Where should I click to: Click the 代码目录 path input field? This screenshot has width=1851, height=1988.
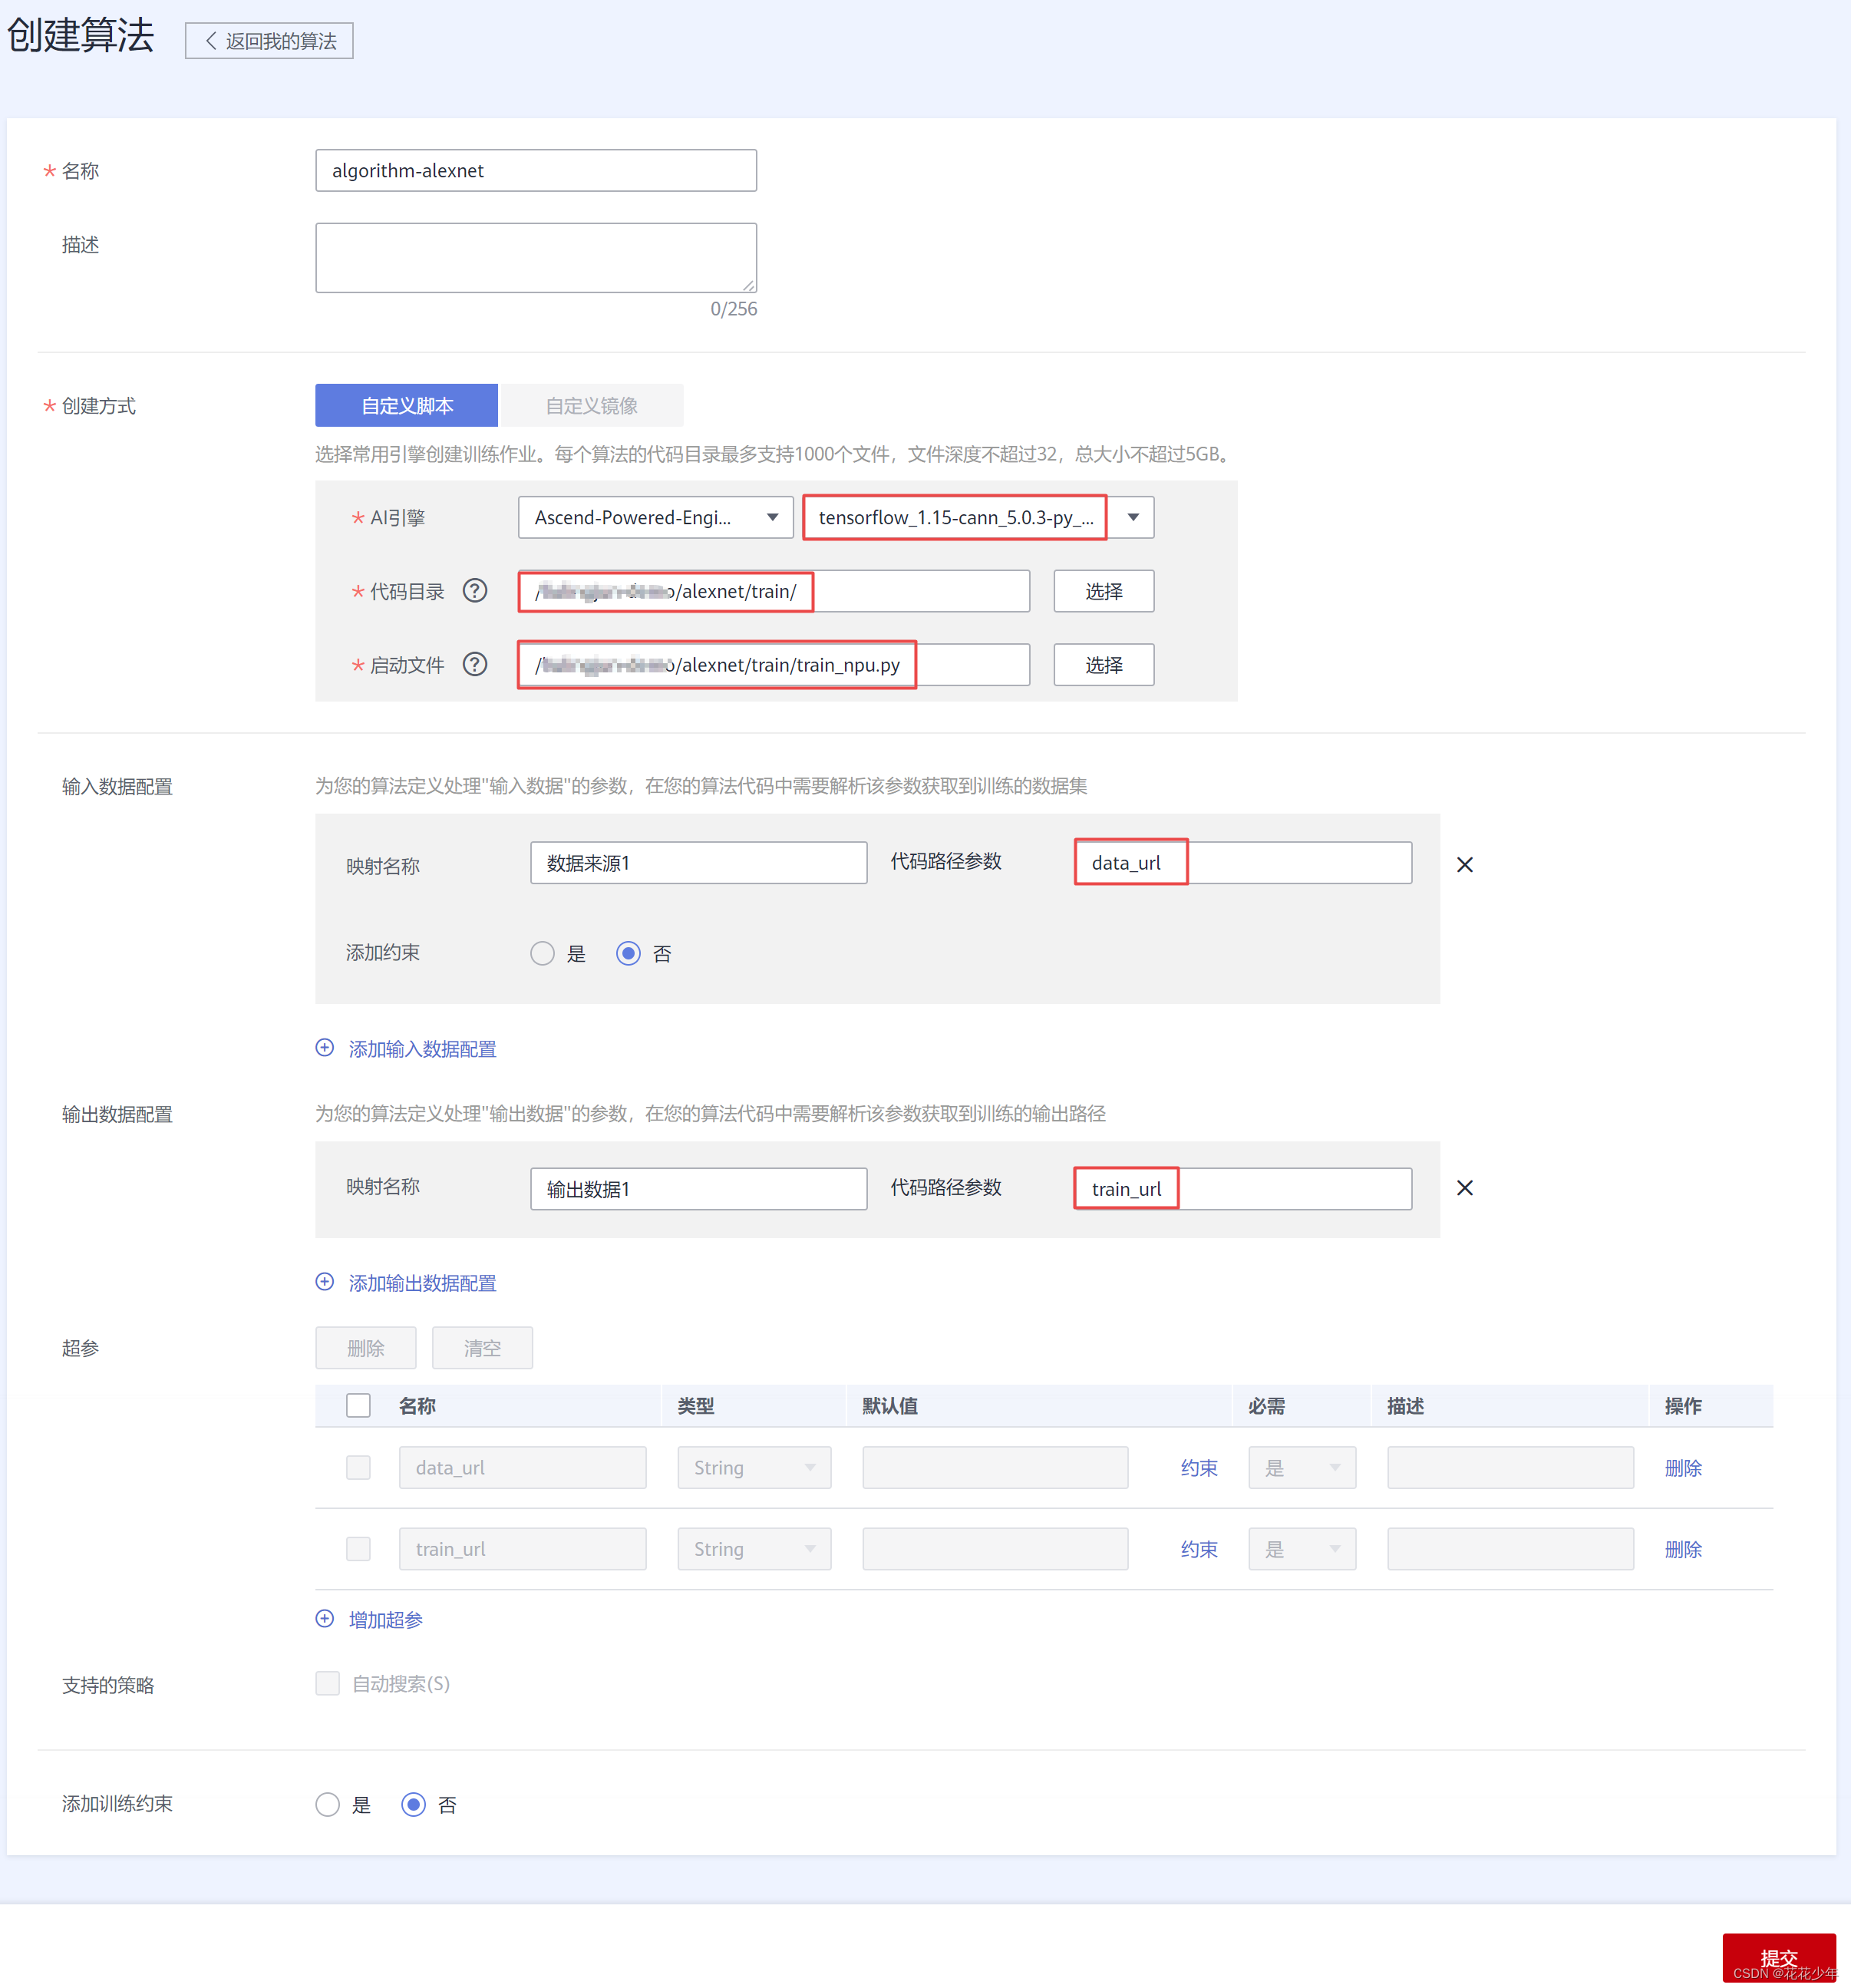[x=773, y=591]
